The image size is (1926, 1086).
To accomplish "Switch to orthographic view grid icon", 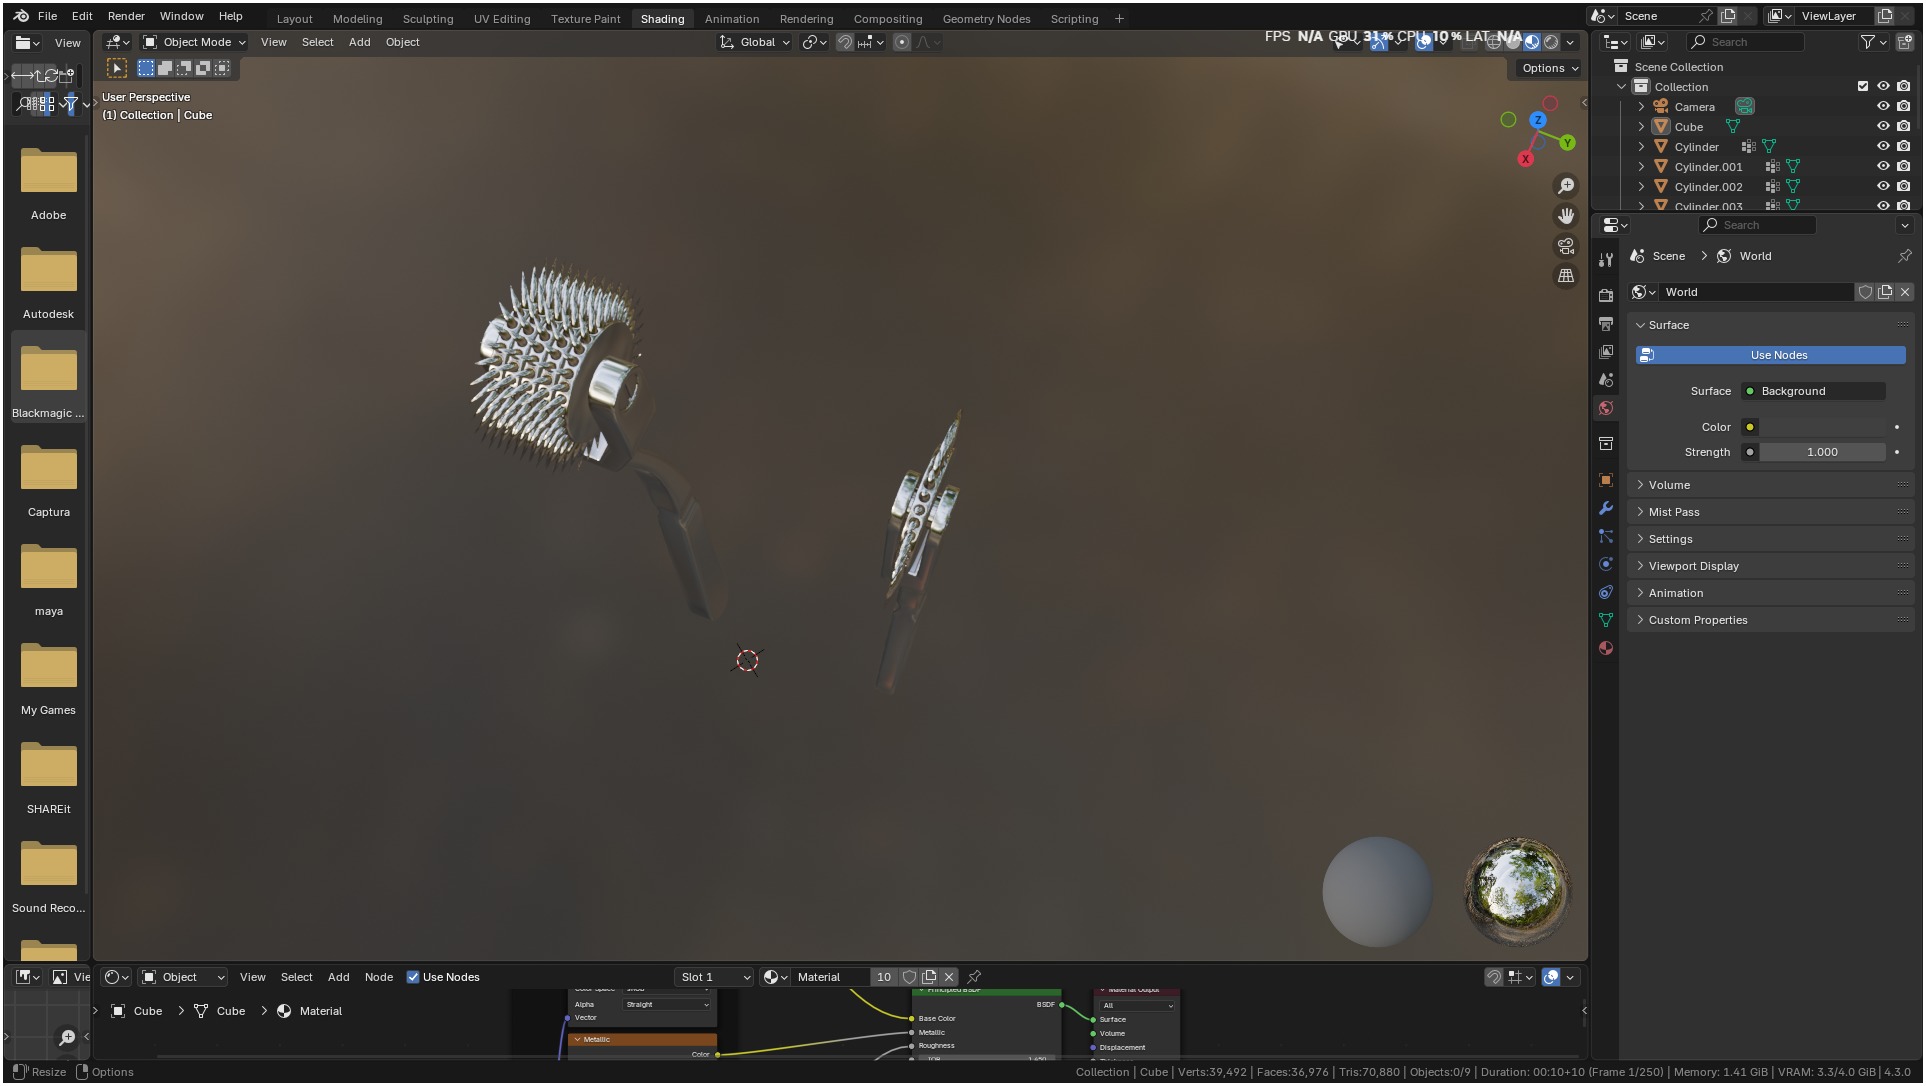I will pos(1566,276).
